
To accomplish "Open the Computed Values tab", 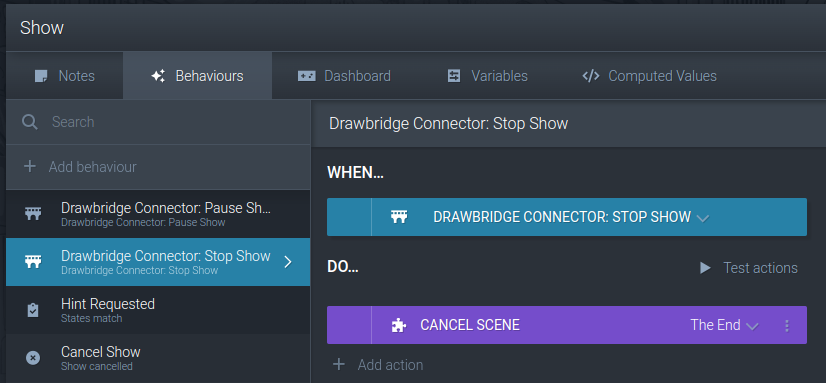I will pos(649,76).
